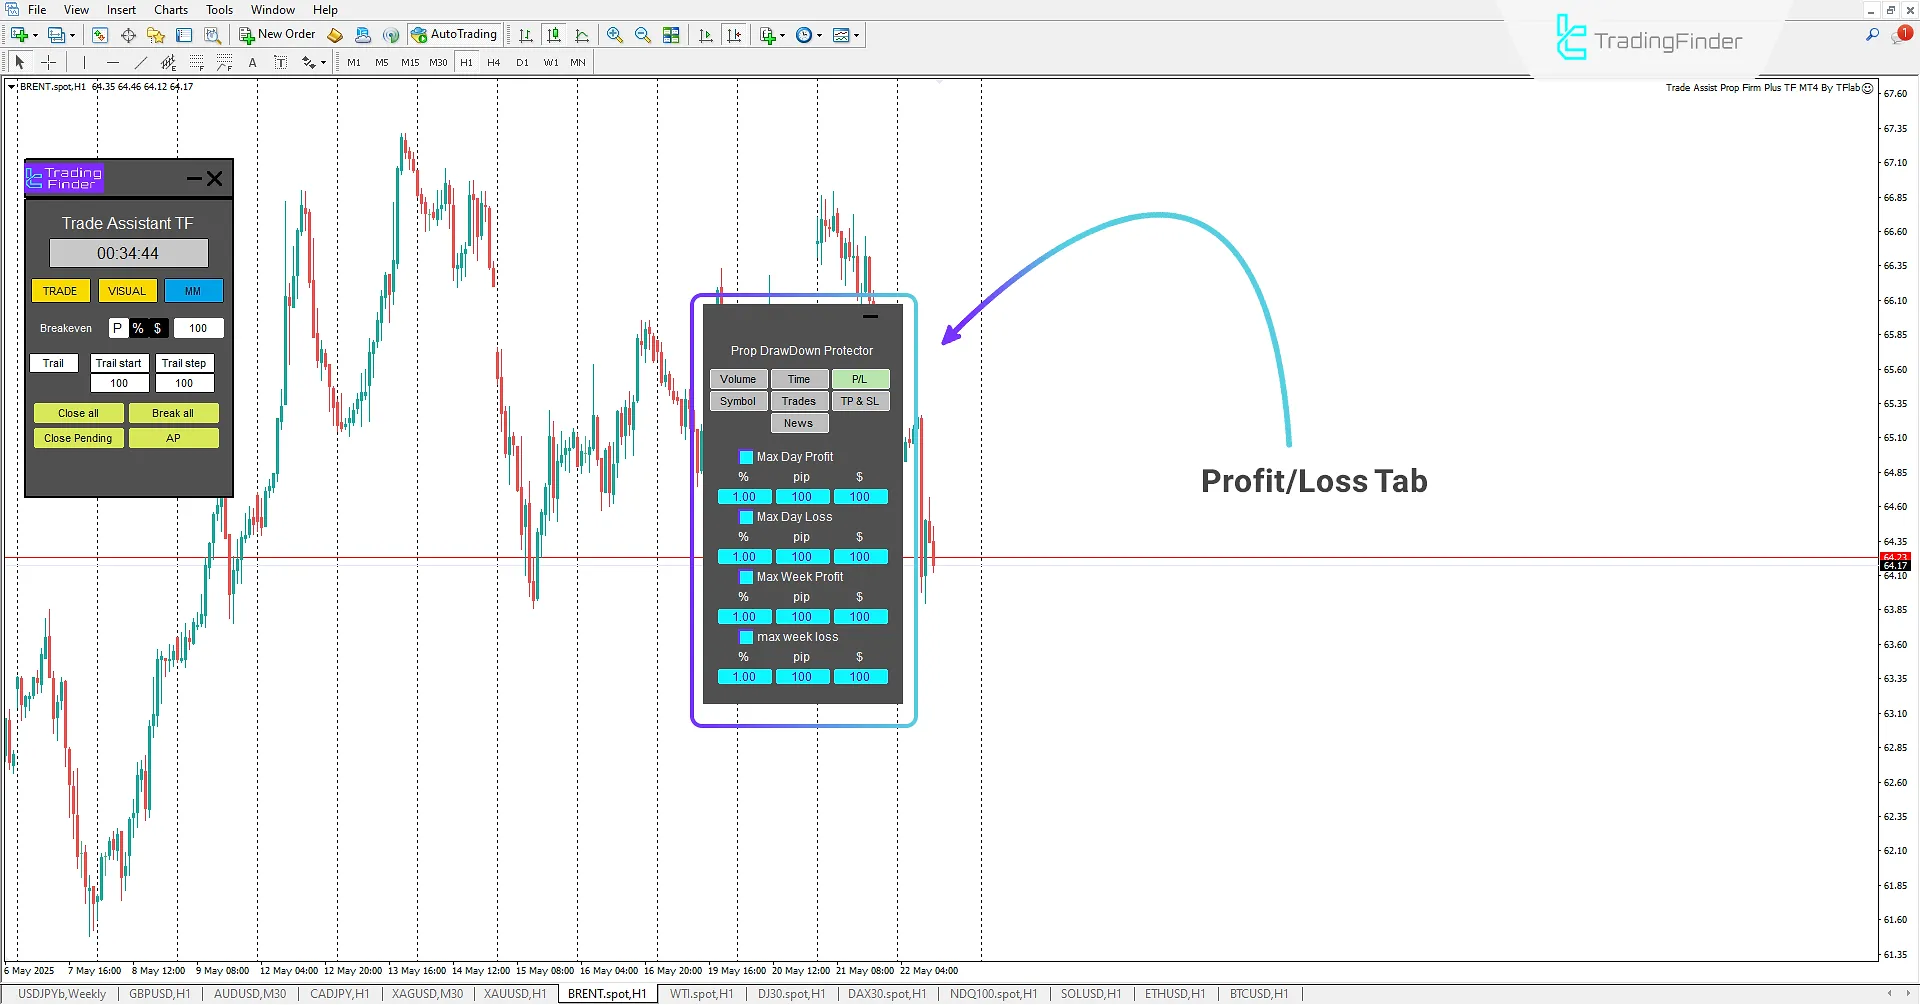This screenshot has height=1005, width=1920.
Task: Tile chart windows
Action: [672, 34]
